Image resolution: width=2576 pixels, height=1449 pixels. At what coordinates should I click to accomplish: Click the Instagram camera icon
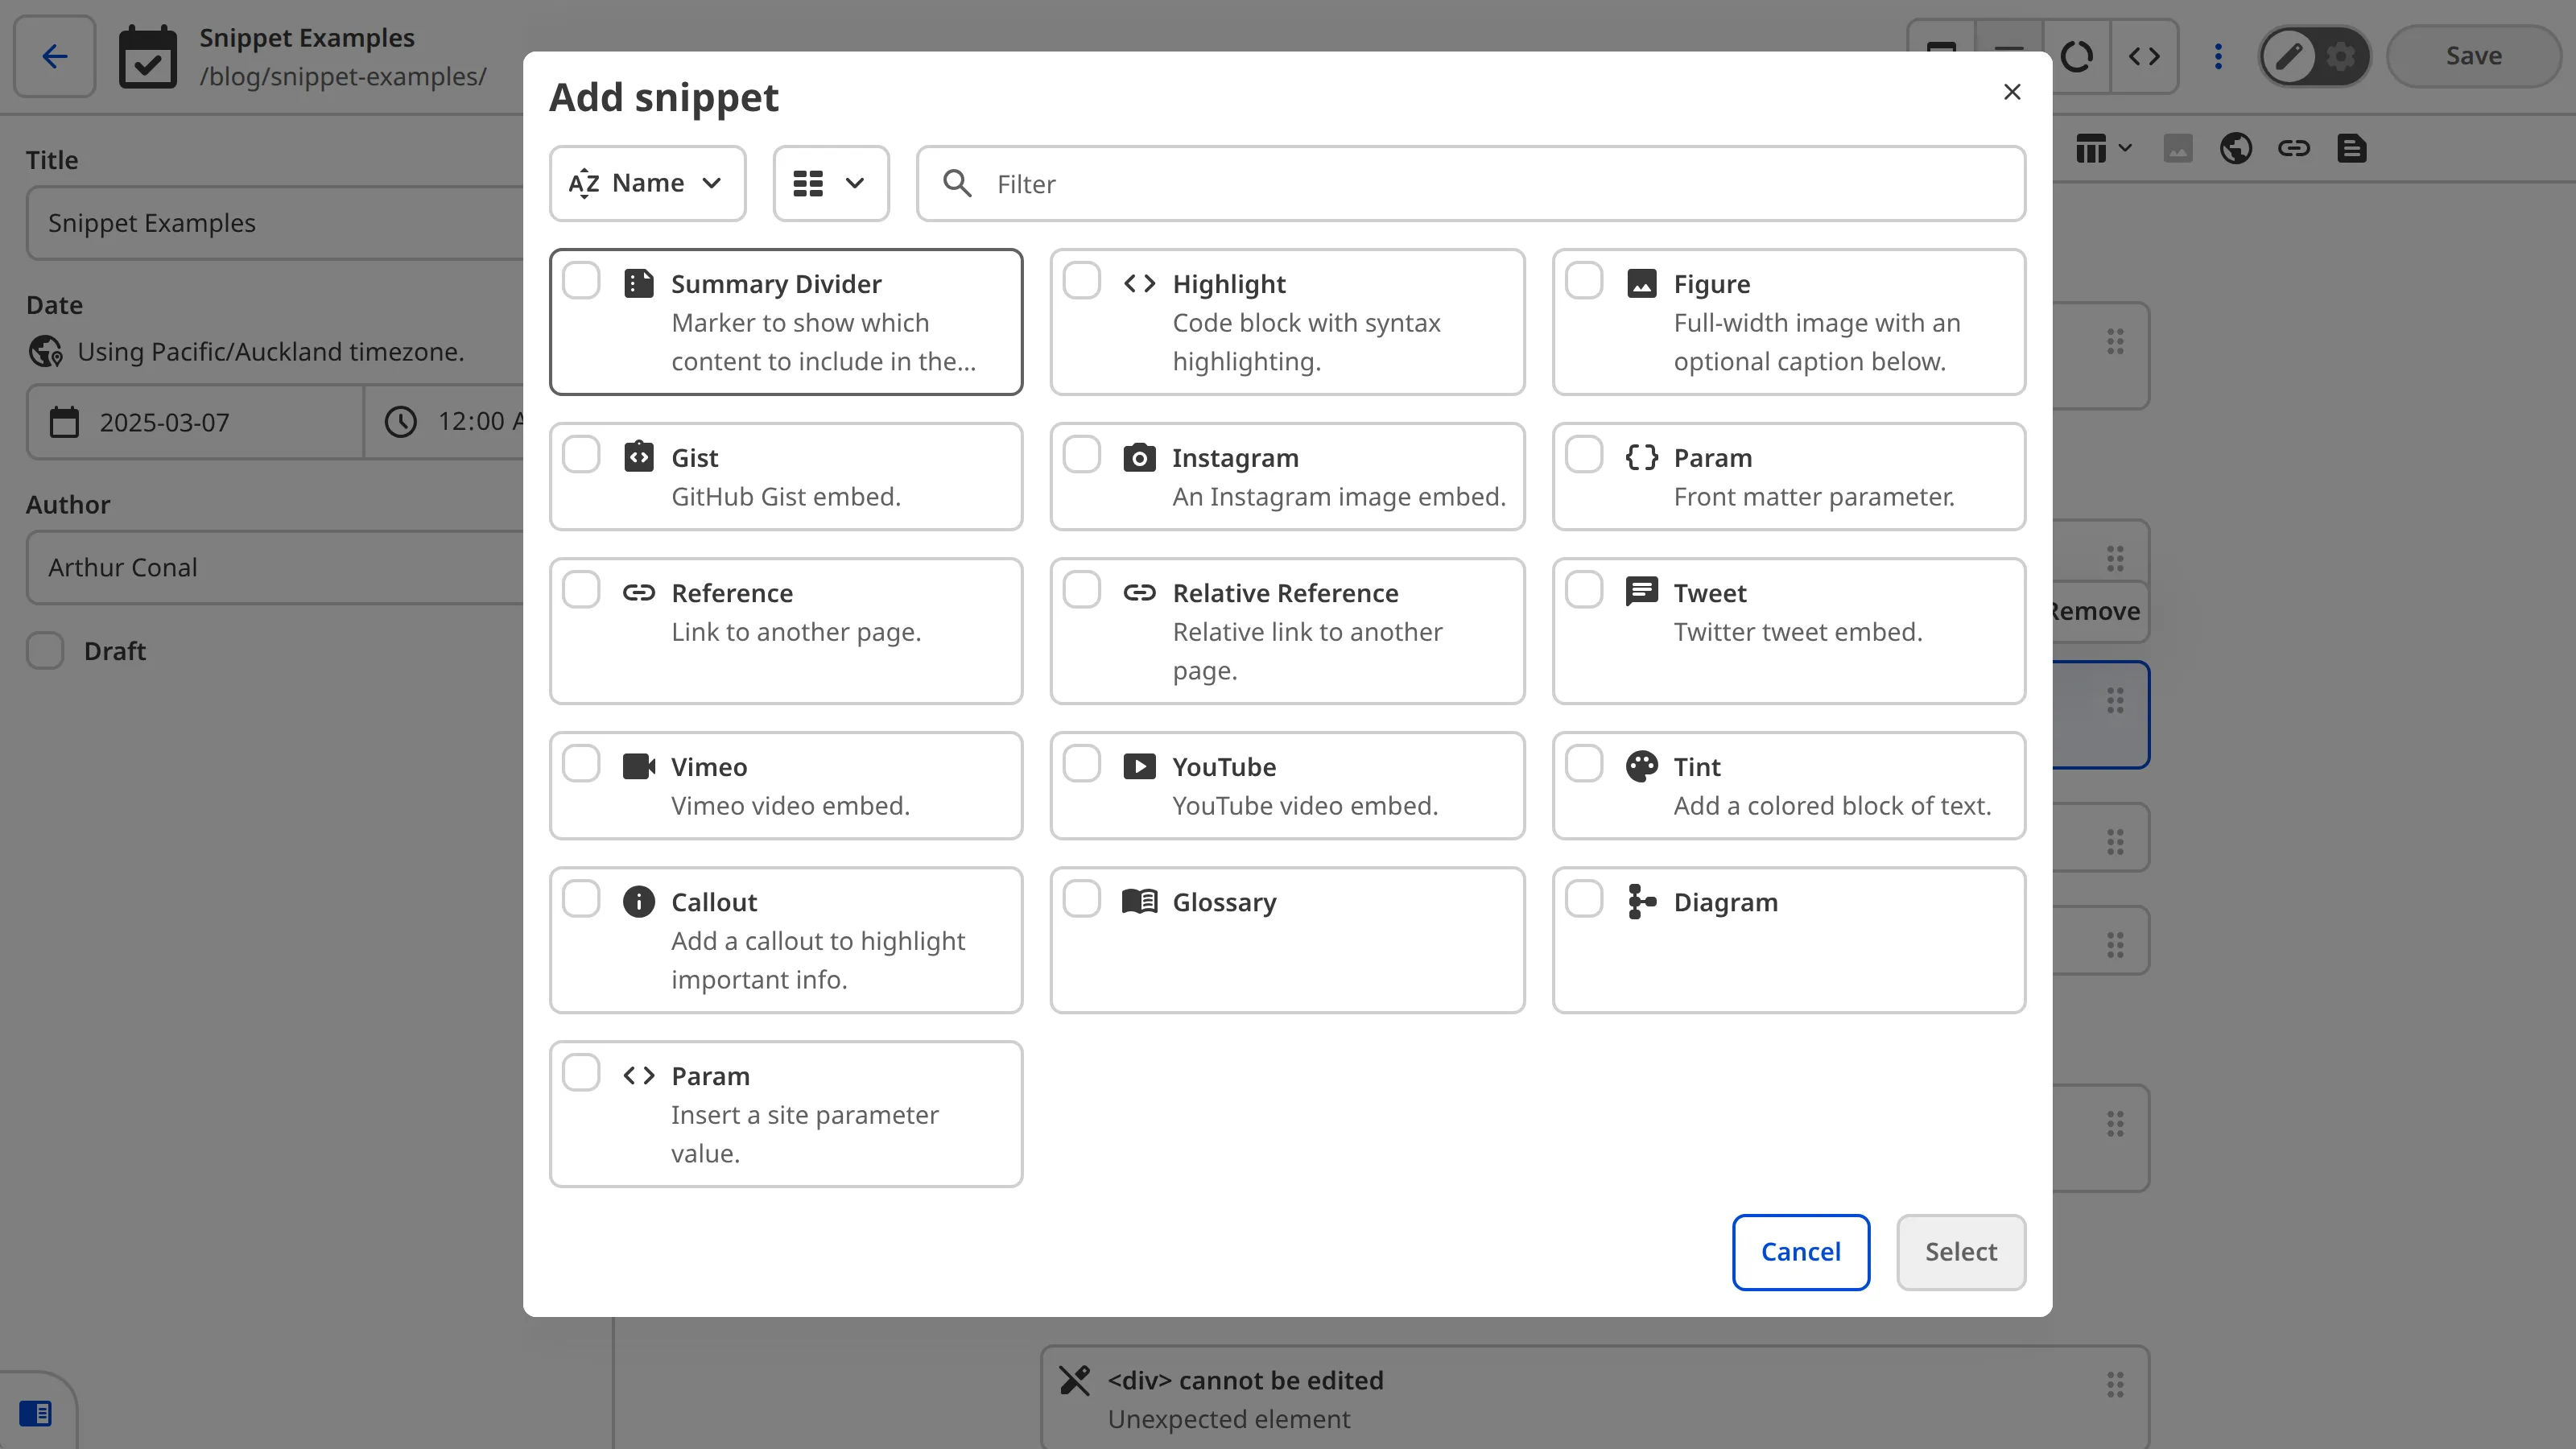1139,457
